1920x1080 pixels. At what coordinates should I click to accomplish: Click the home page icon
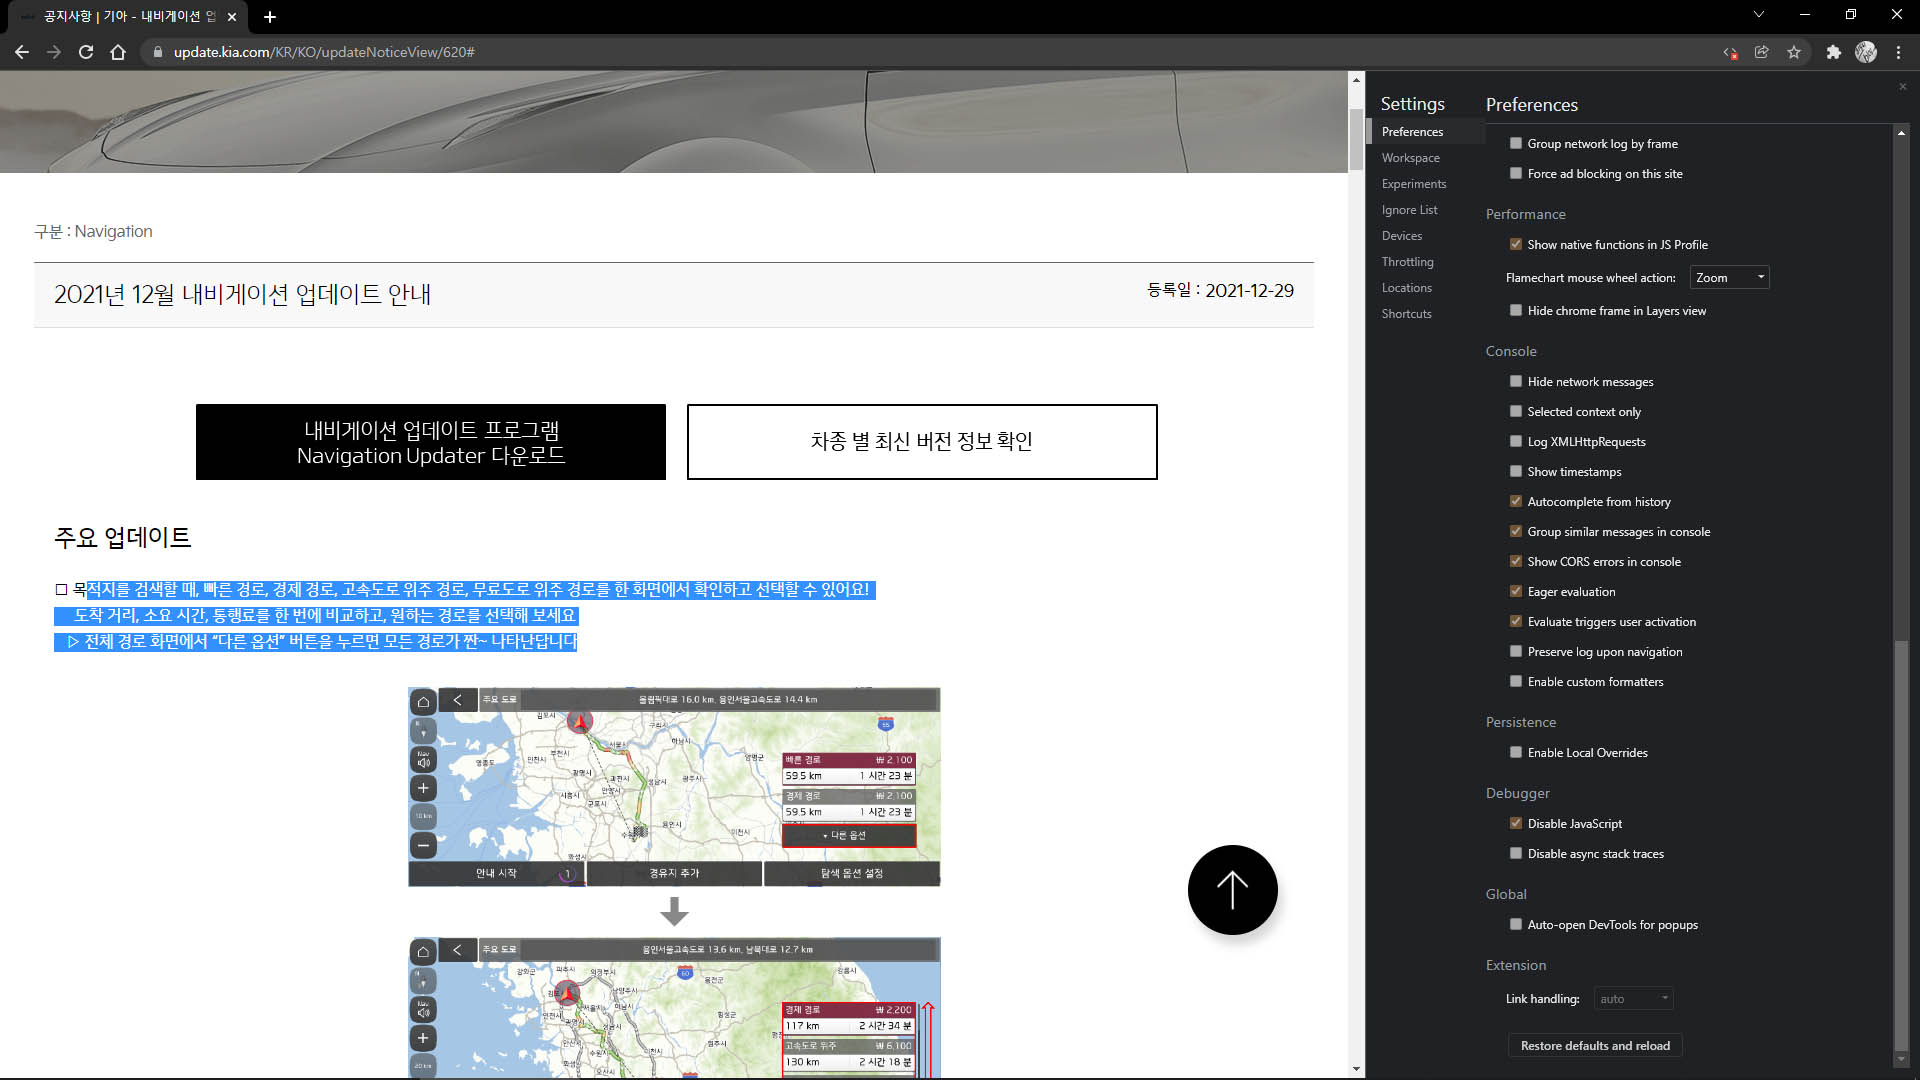pos(118,52)
